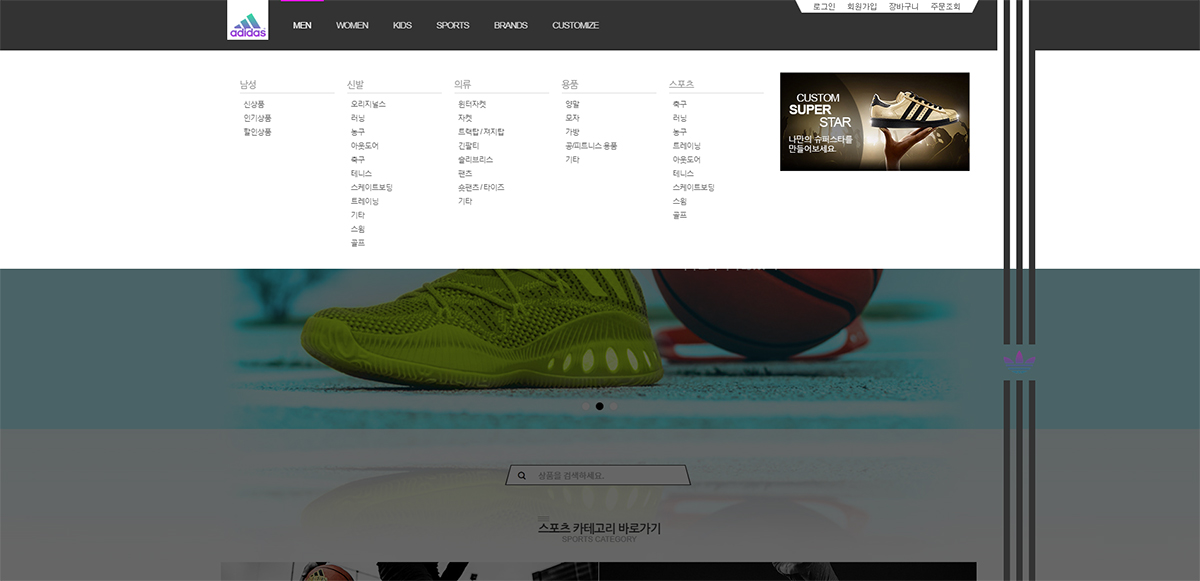Open the 장바구니 cart link
Image resolution: width=1200 pixels, height=581 pixels.
[903, 7]
